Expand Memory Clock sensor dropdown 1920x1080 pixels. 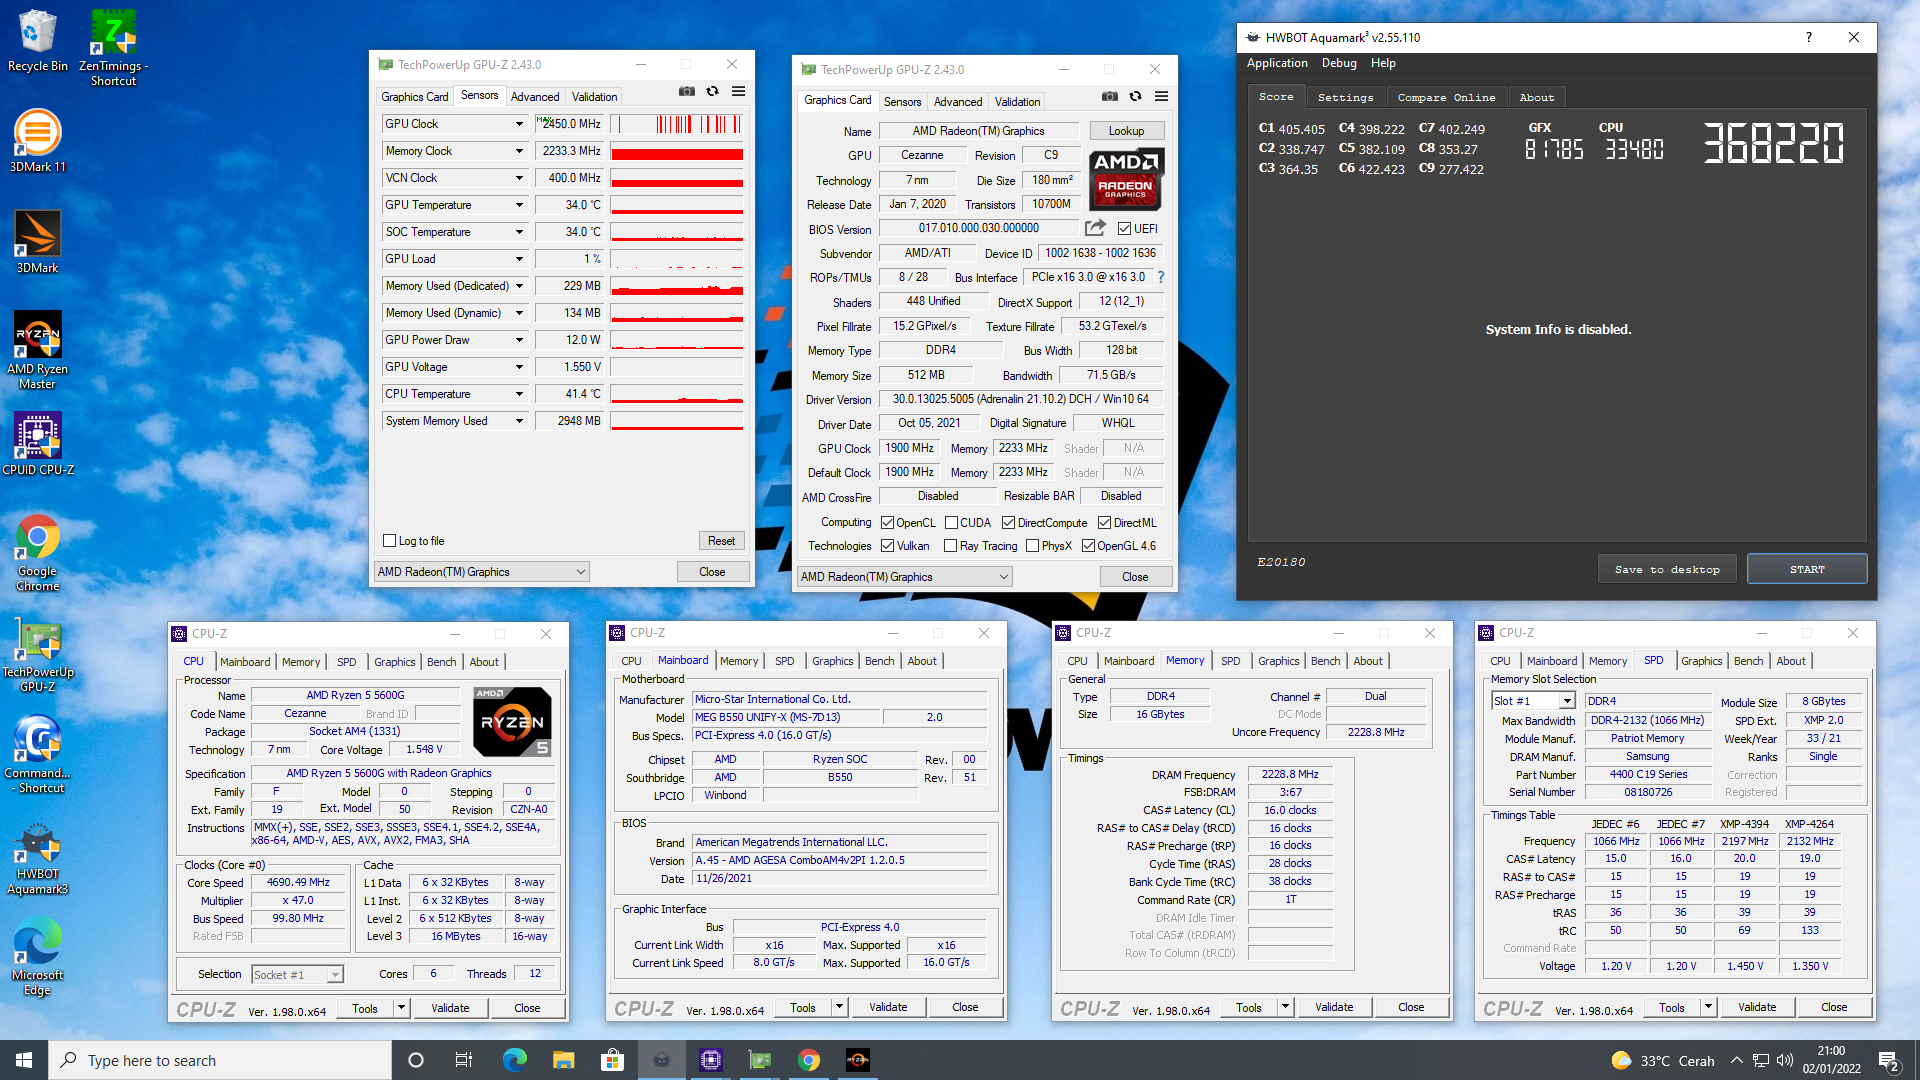pyautogui.click(x=519, y=151)
